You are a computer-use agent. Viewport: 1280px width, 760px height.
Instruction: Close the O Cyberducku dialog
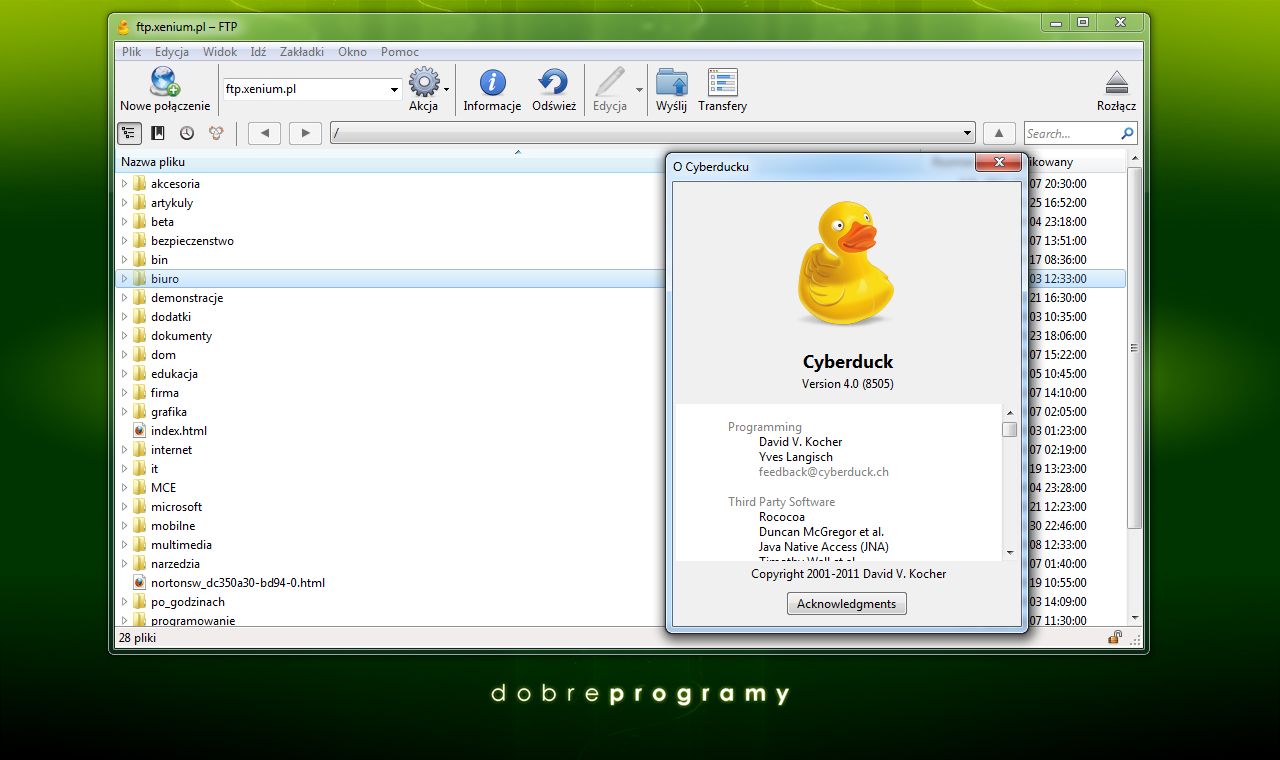pyautogui.click(x=998, y=162)
